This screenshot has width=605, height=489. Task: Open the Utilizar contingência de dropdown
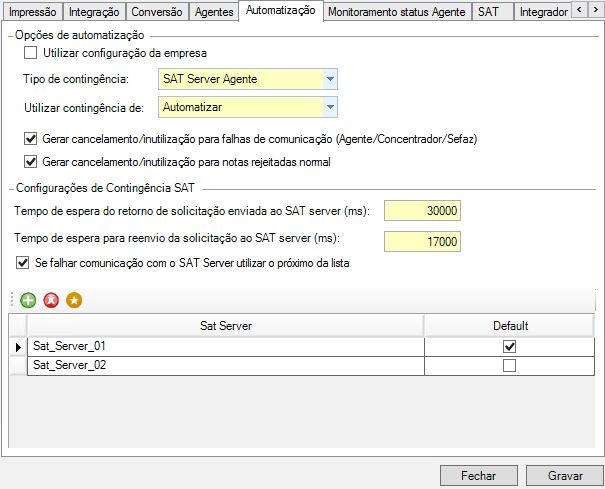[x=330, y=107]
